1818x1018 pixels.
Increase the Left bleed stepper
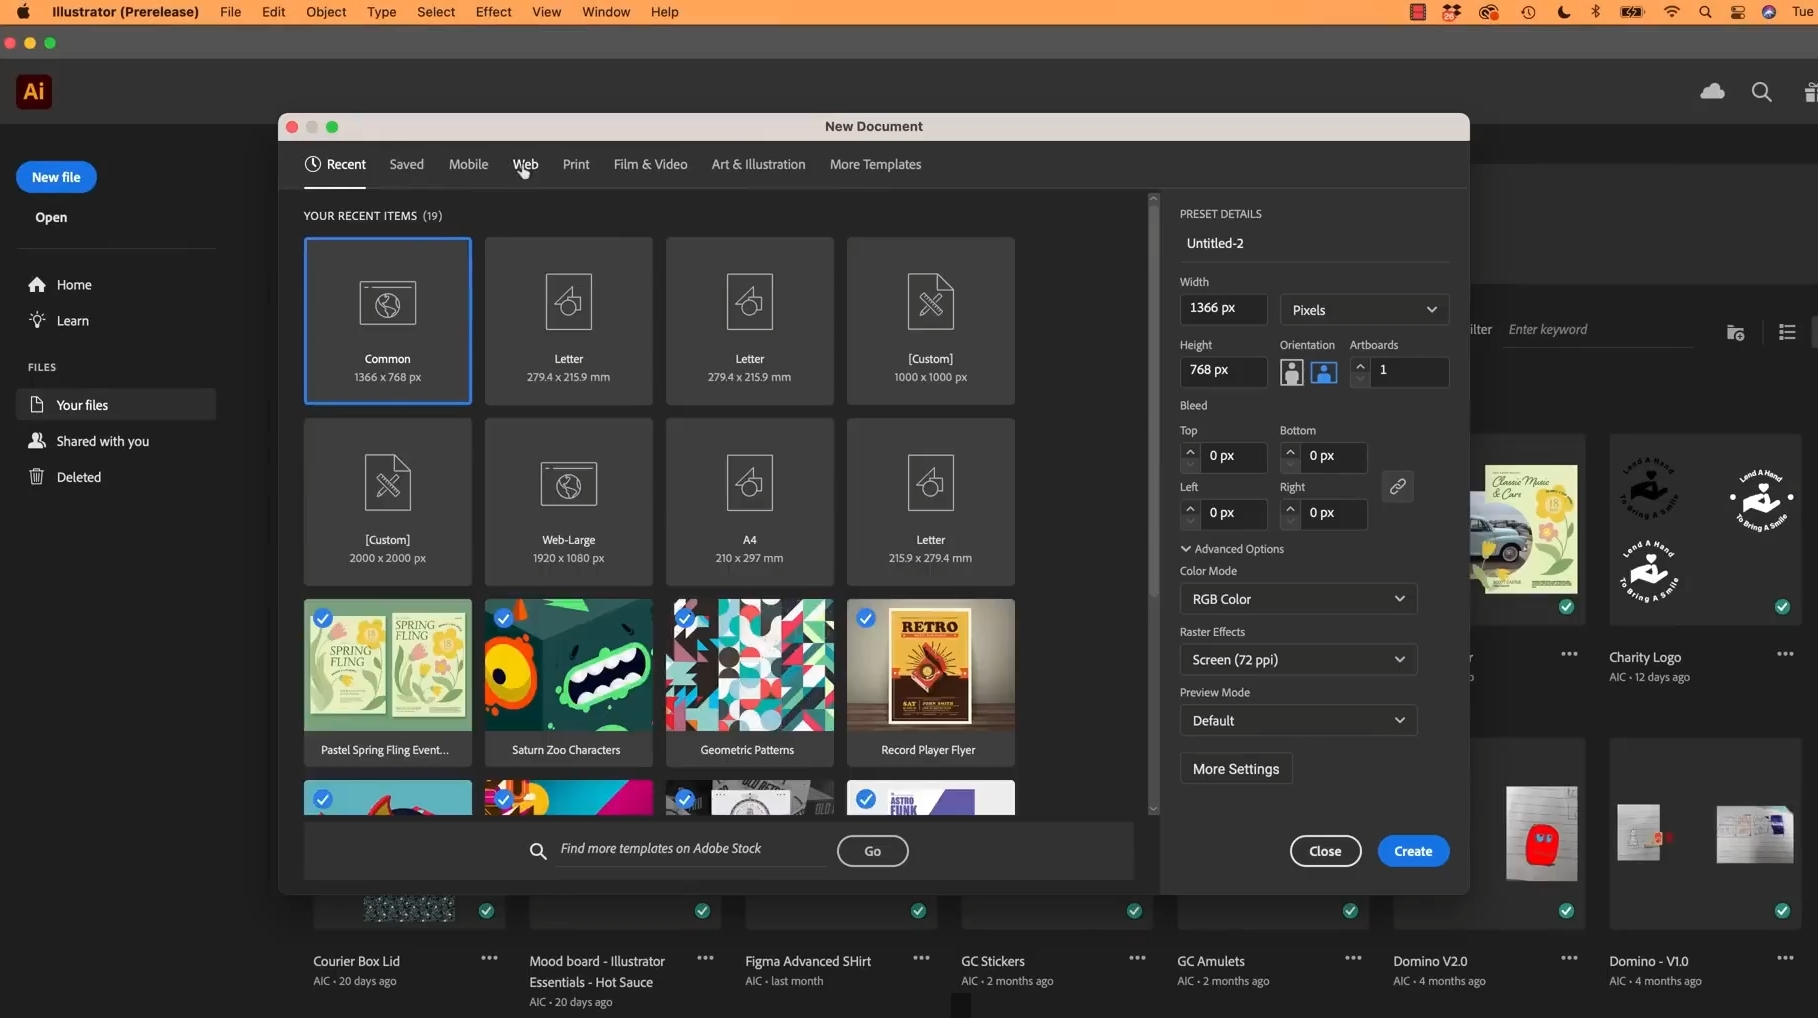coord(1189,507)
